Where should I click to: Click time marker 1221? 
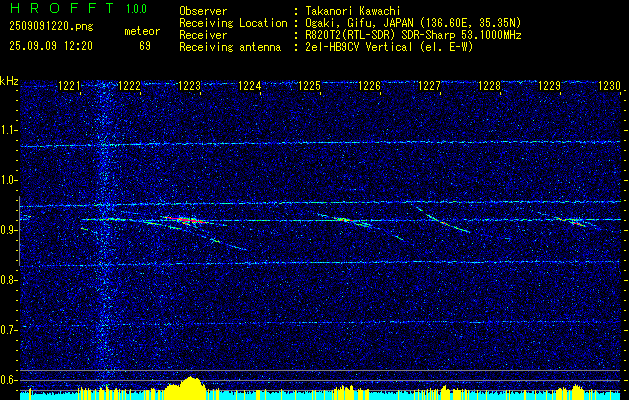pos(69,86)
